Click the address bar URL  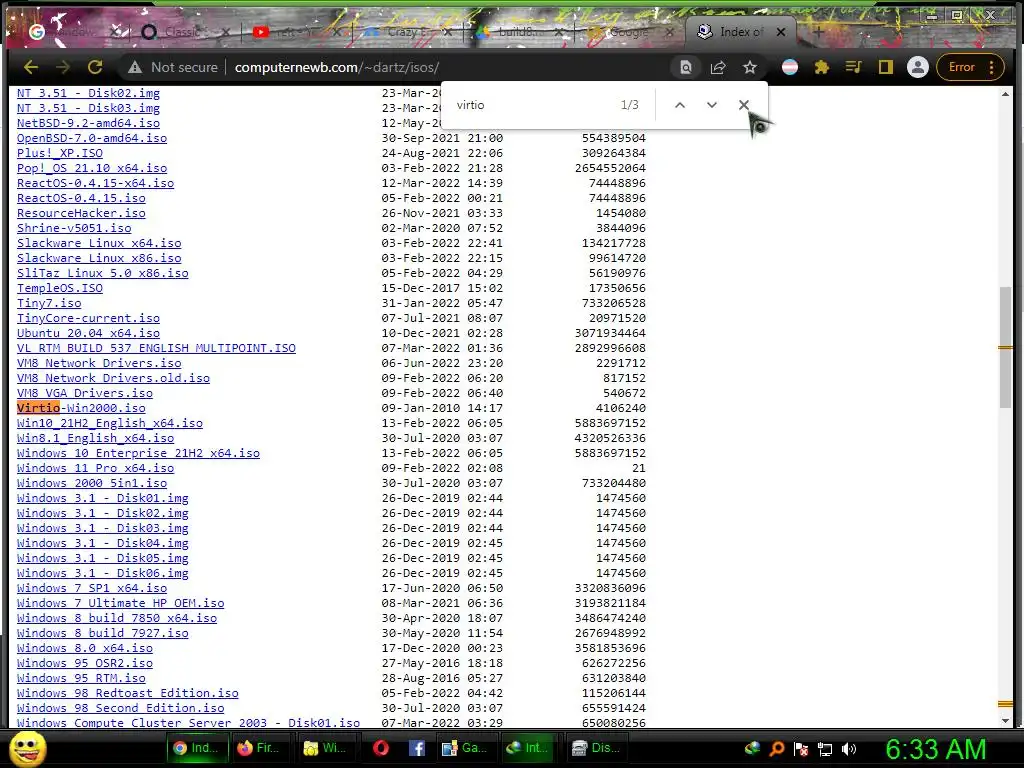click(336, 67)
